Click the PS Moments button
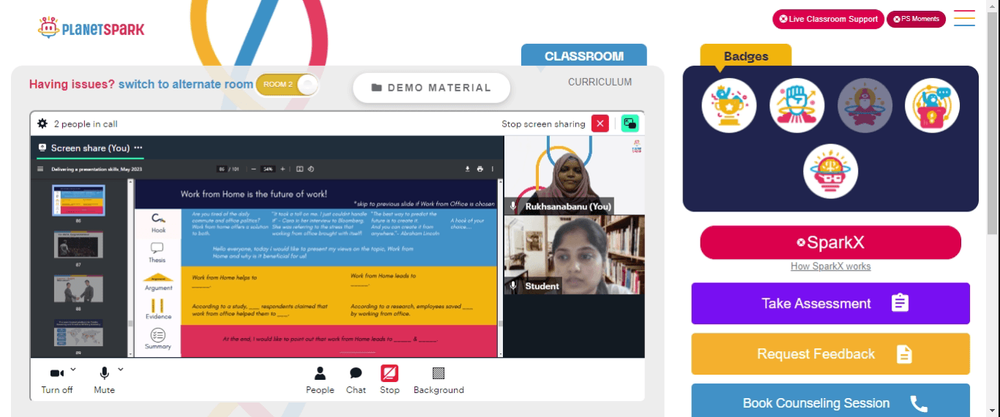Screen dimensions: 1000x417 [x=916, y=19]
